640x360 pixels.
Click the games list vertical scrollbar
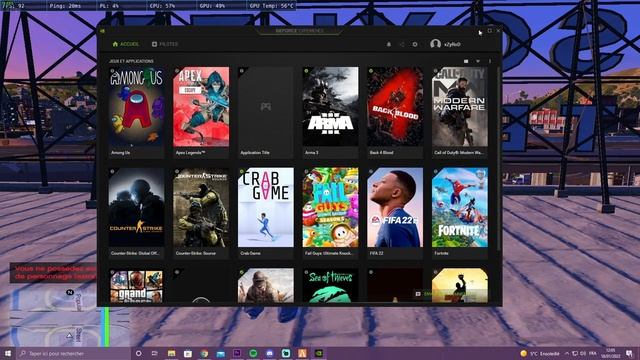[498, 159]
